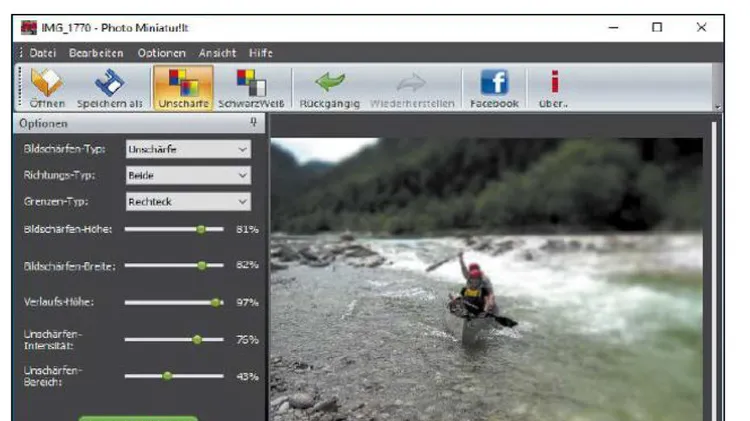The image size is (750, 421).
Task: Expand the Bildschärfen-Typ dropdown
Action: coord(188,149)
